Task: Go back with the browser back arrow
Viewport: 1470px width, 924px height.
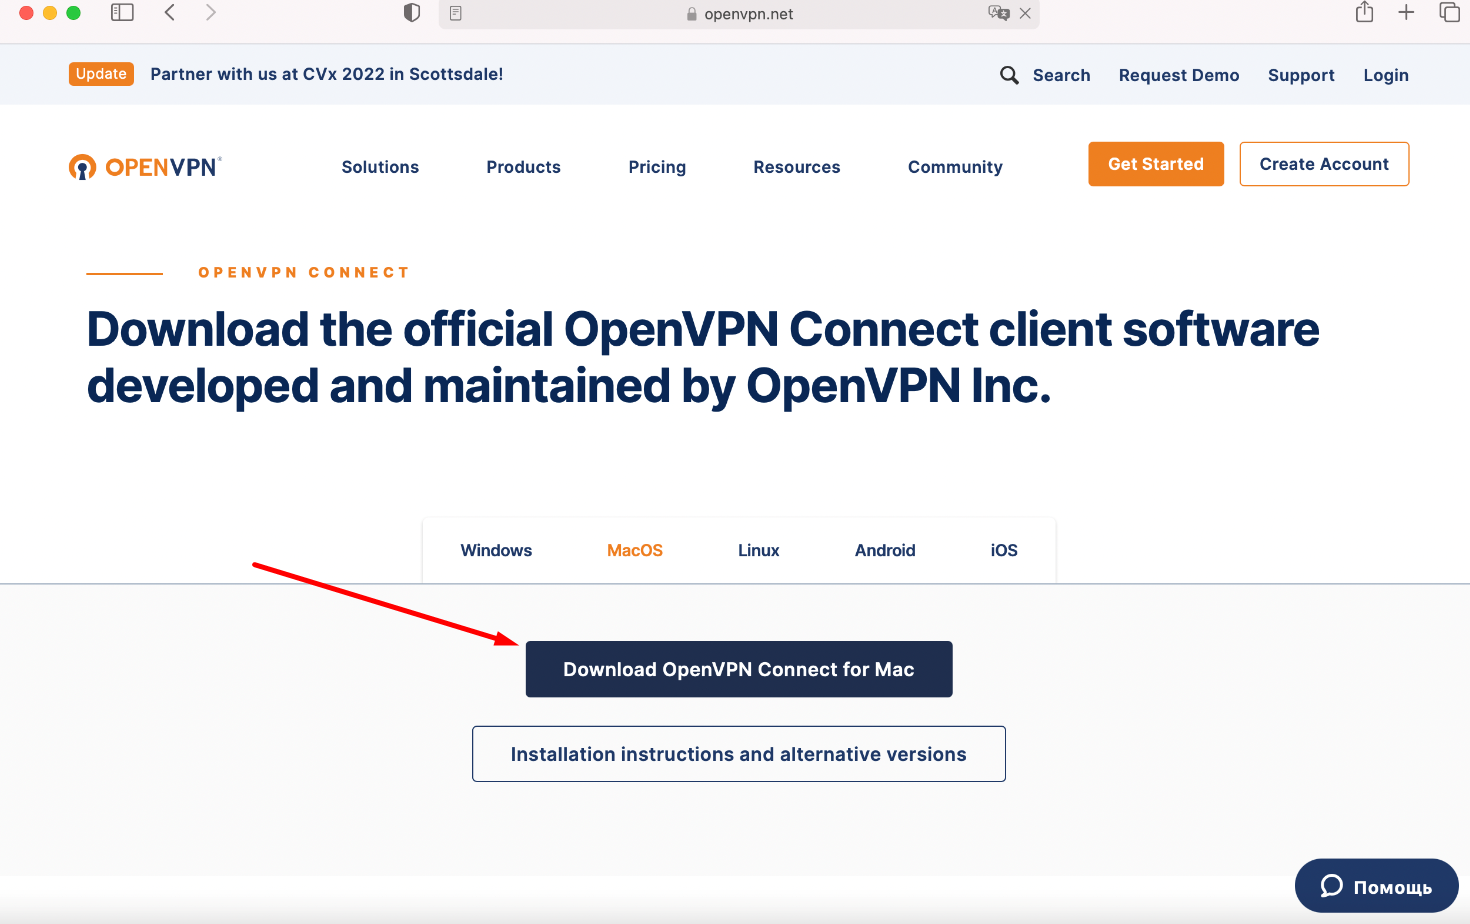Action: click(x=170, y=13)
